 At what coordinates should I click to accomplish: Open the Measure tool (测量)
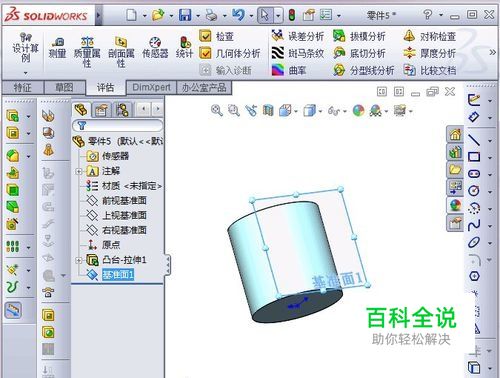pyautogui.click(x=57, y=48)
